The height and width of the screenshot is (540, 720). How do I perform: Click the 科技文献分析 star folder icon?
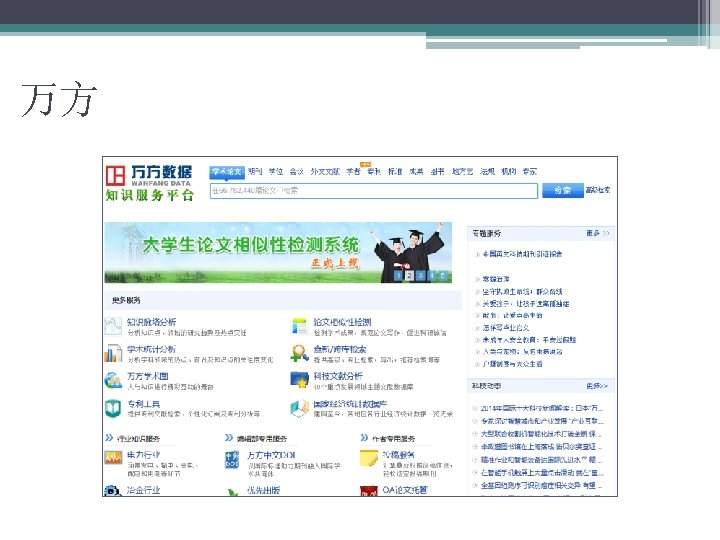299,380
